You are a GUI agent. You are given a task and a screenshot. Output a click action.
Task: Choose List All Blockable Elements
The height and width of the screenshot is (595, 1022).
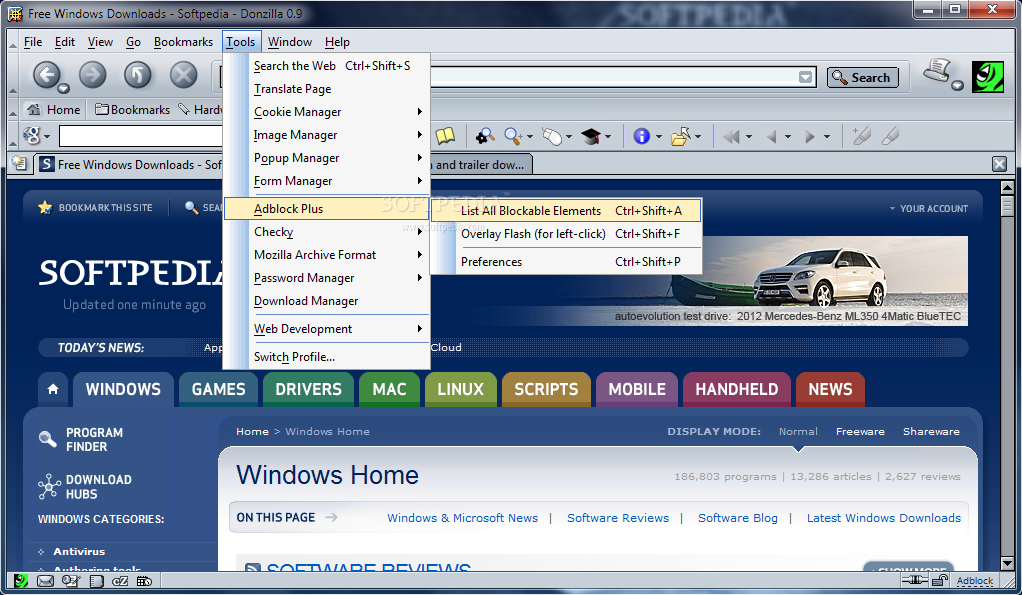pos(566,210)
